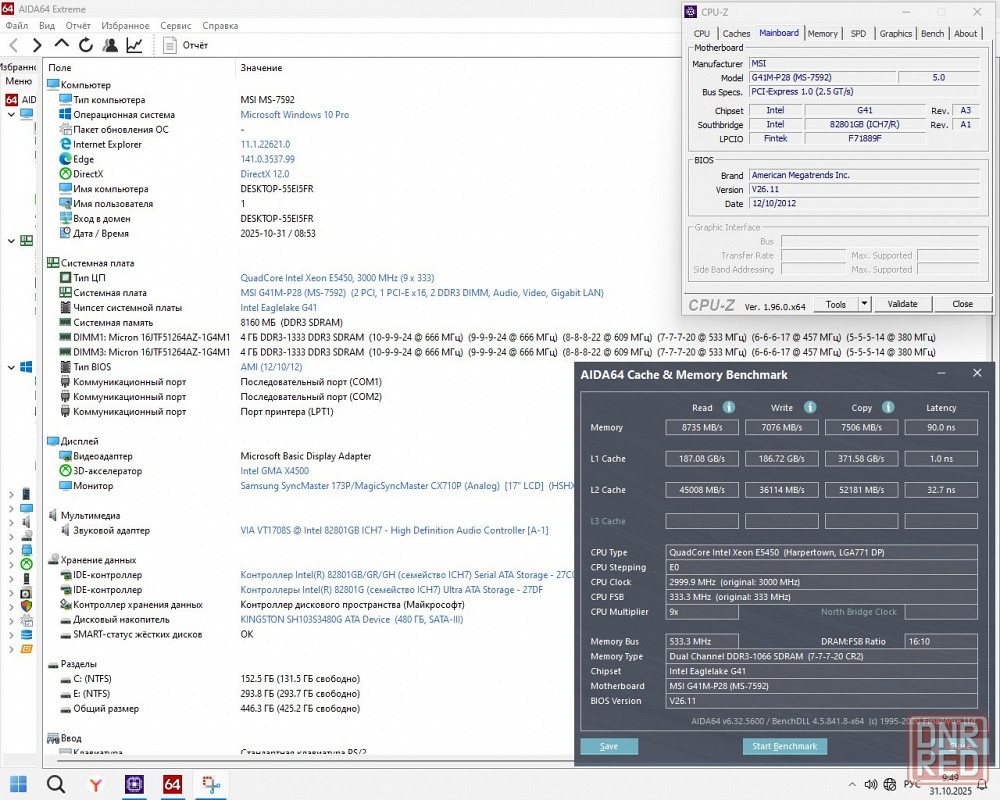Screen dimensions: 1000x800
Task: Switch to the SPD tab in CPU-Z
Action: [858, 33]
